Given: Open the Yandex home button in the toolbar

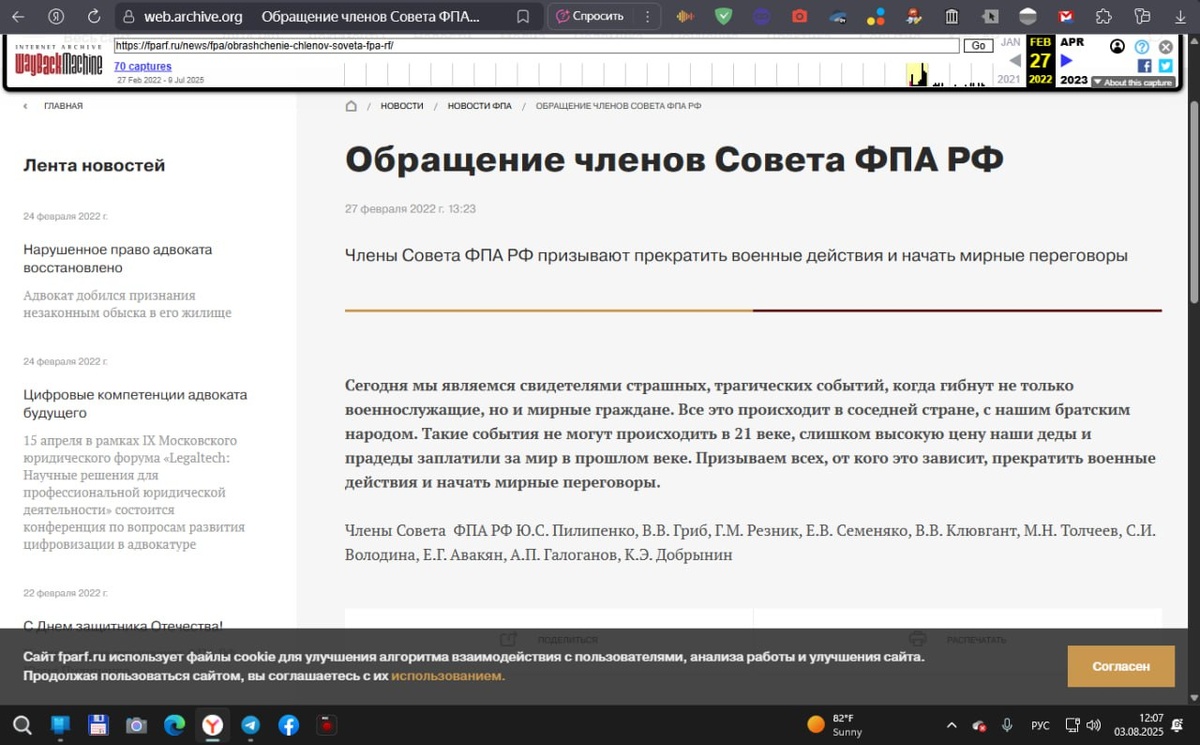Looking at the screenshot, I should (x=56, y=16).
